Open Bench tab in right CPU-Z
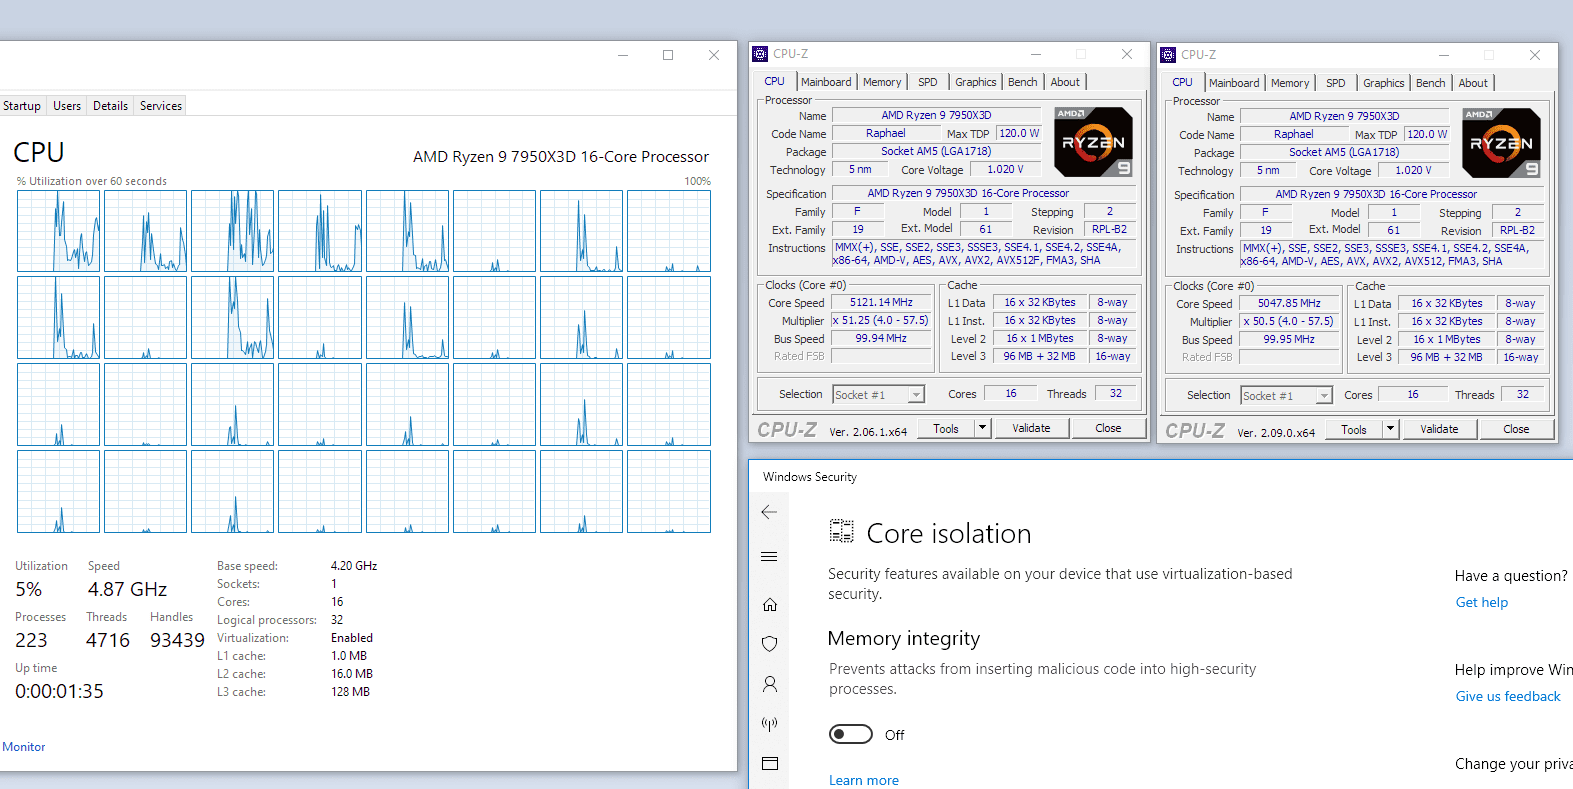 pyautogui.click(x=1431, y=83)
